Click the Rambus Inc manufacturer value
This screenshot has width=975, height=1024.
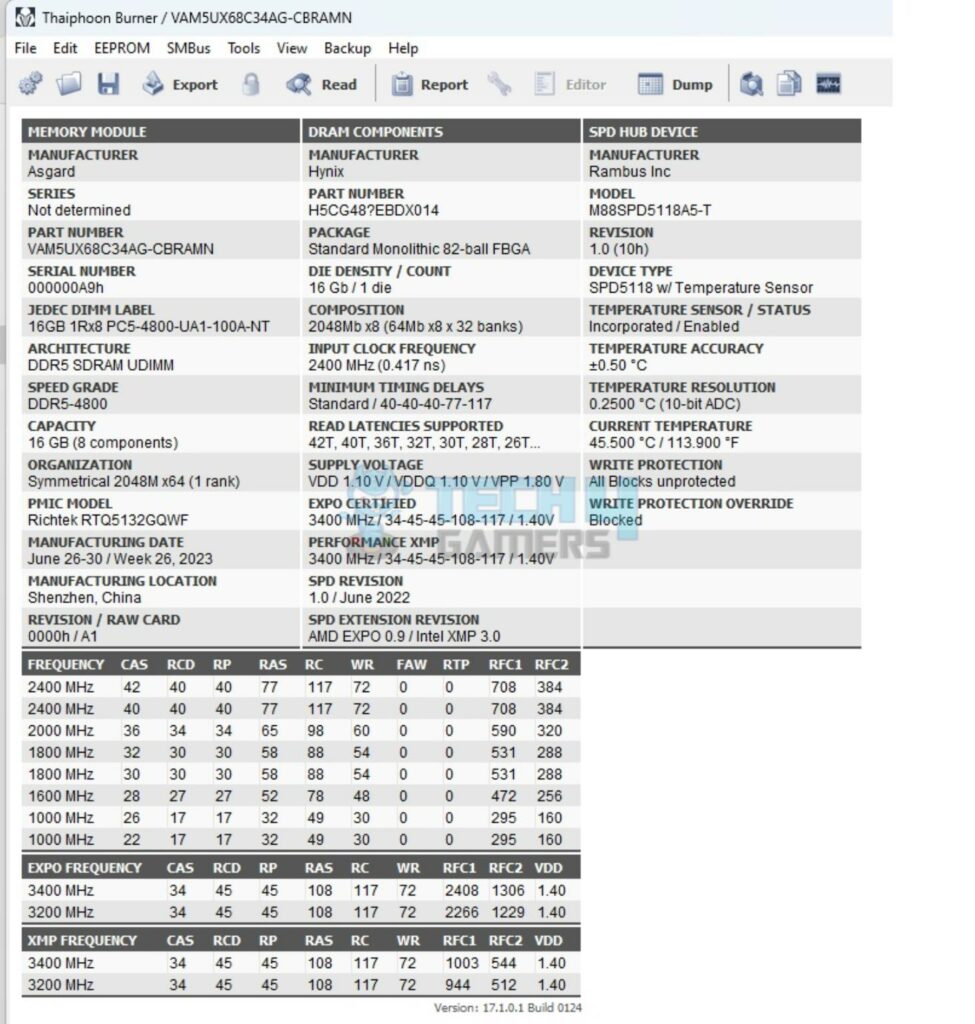pos(630,172)
